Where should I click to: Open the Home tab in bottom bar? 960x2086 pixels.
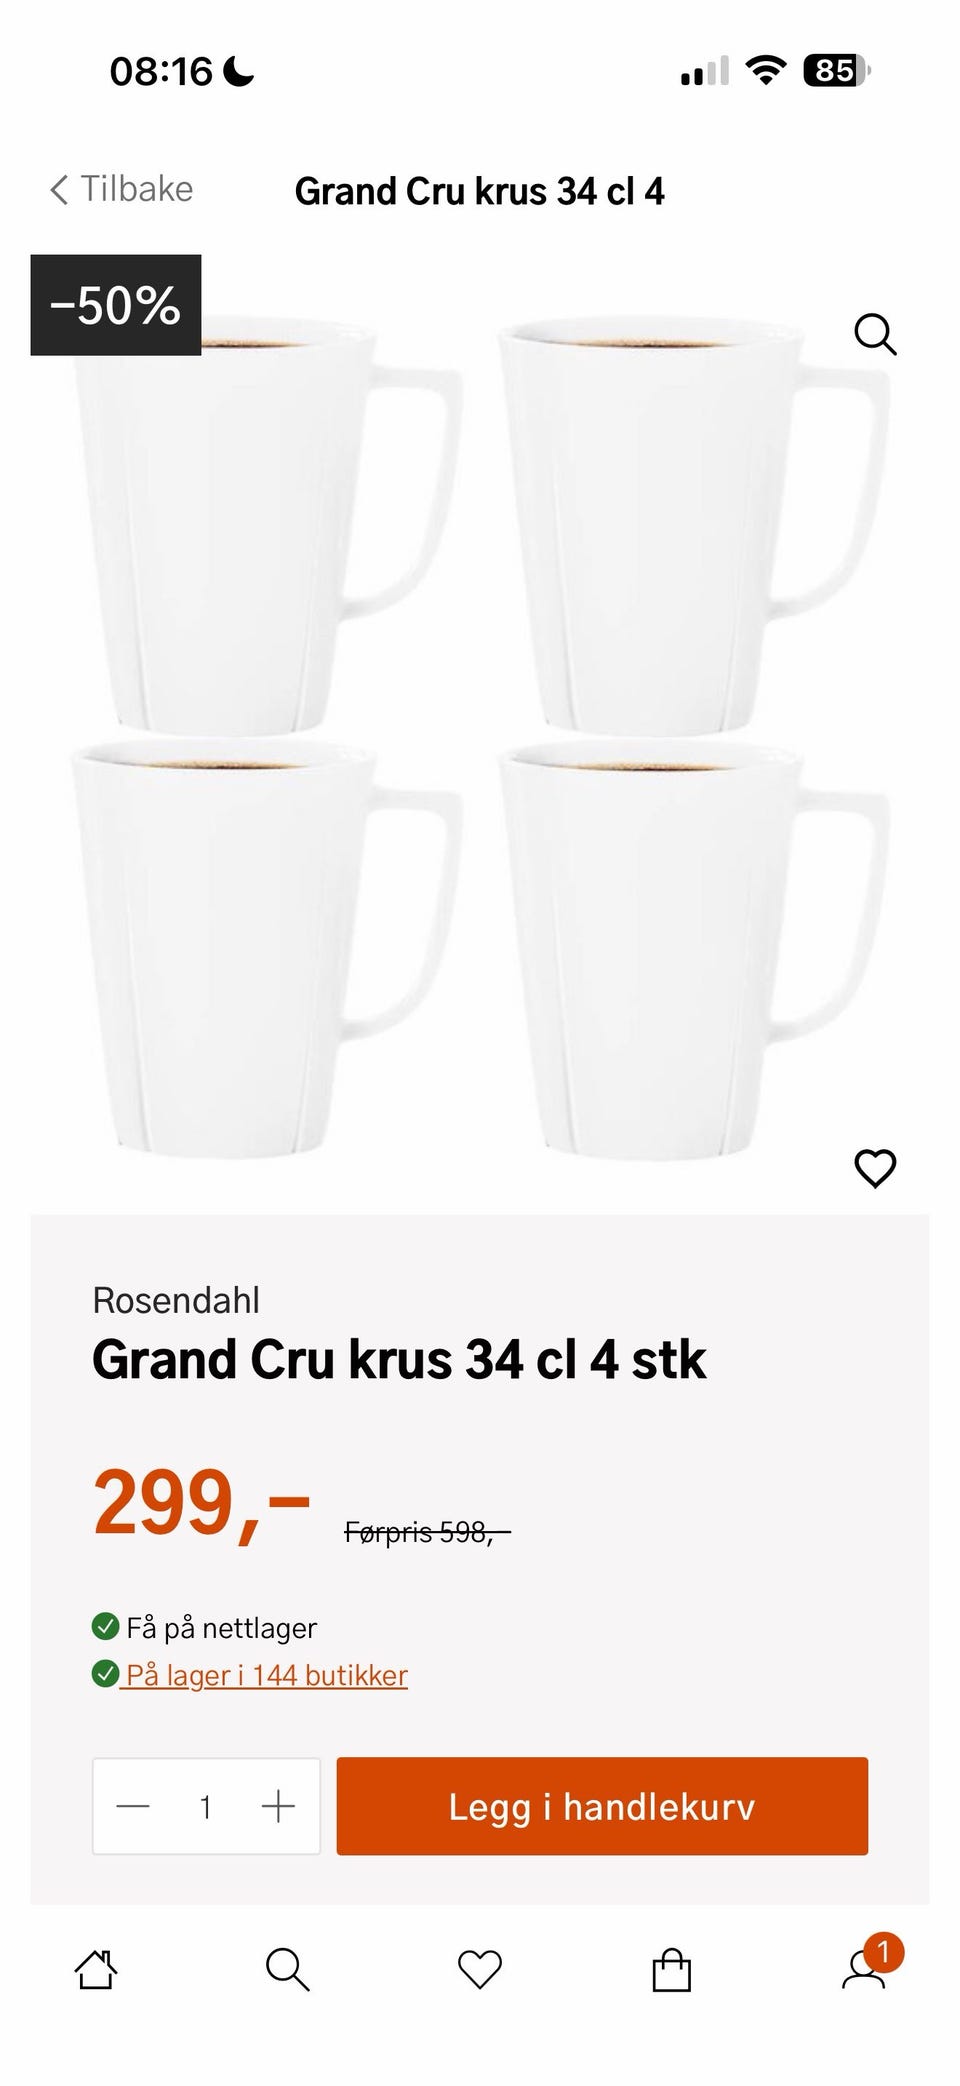click(96, 1969)
